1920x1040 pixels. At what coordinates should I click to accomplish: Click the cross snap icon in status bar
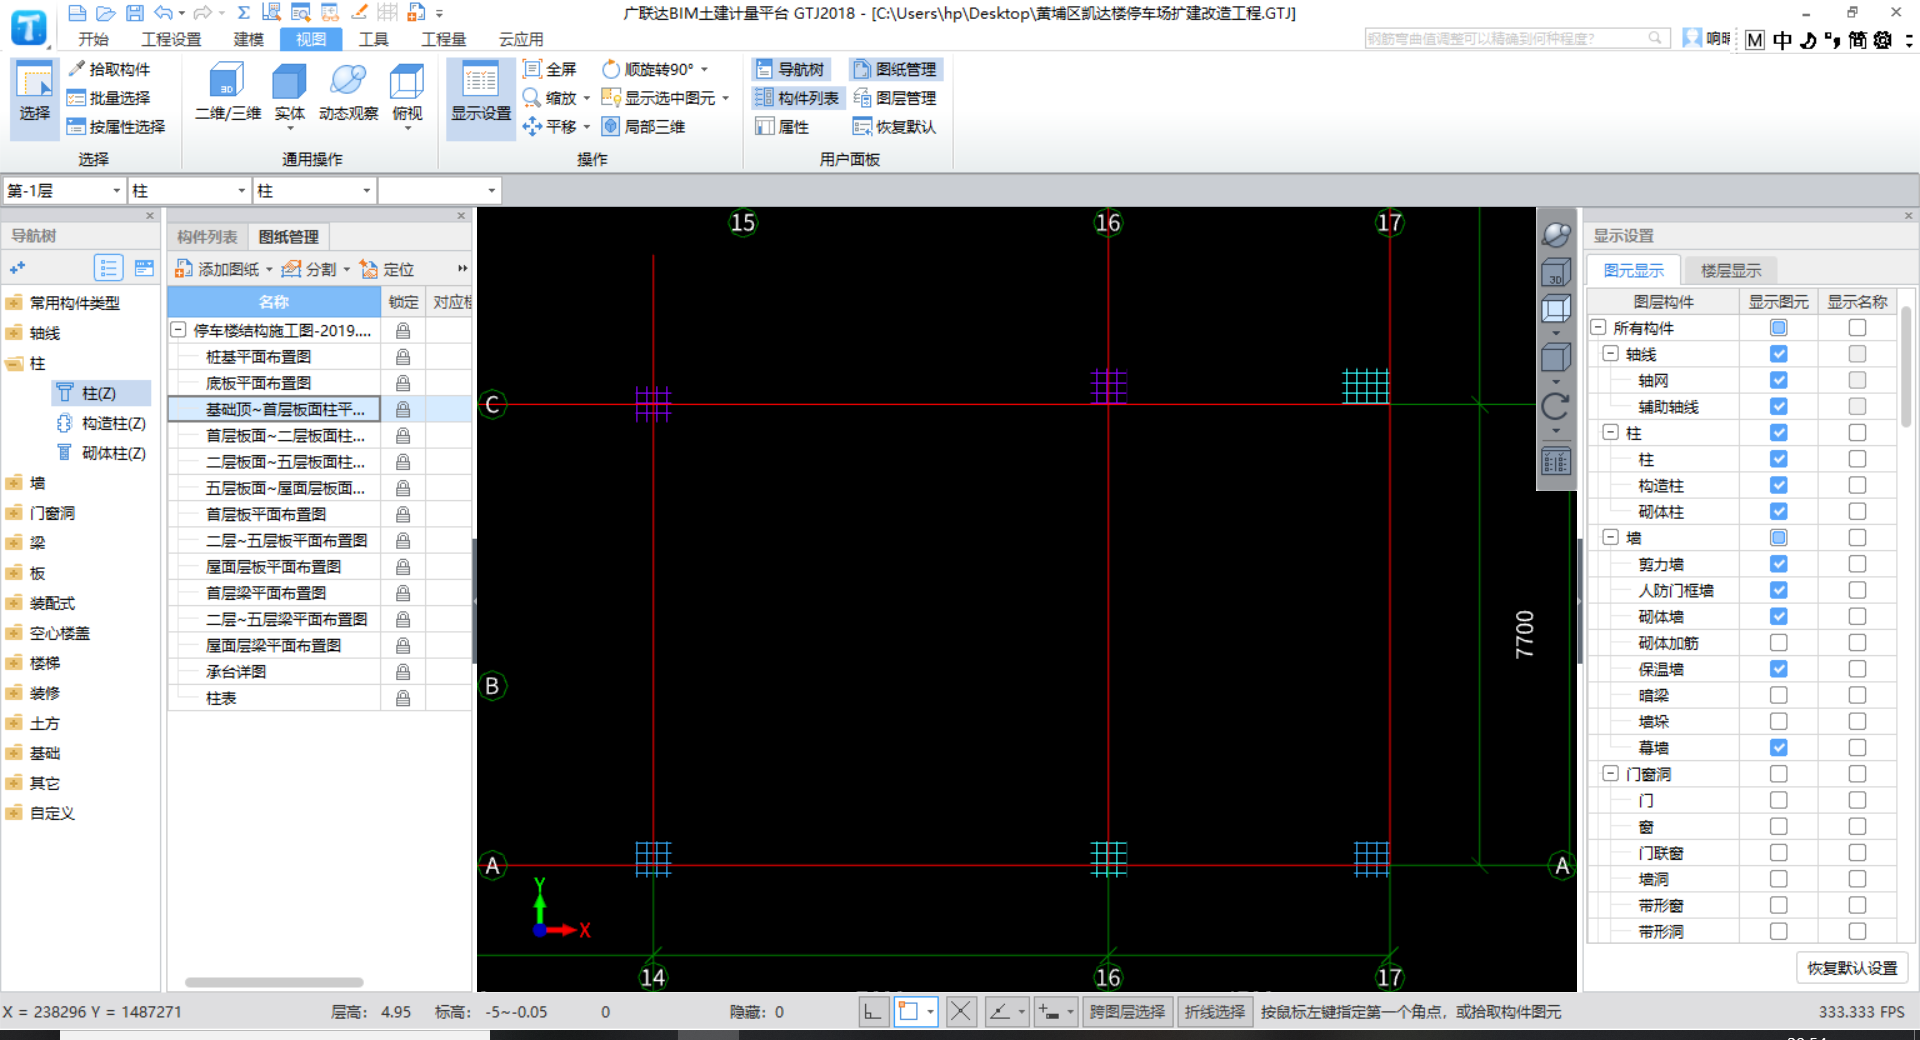[x=960, y=1012]
